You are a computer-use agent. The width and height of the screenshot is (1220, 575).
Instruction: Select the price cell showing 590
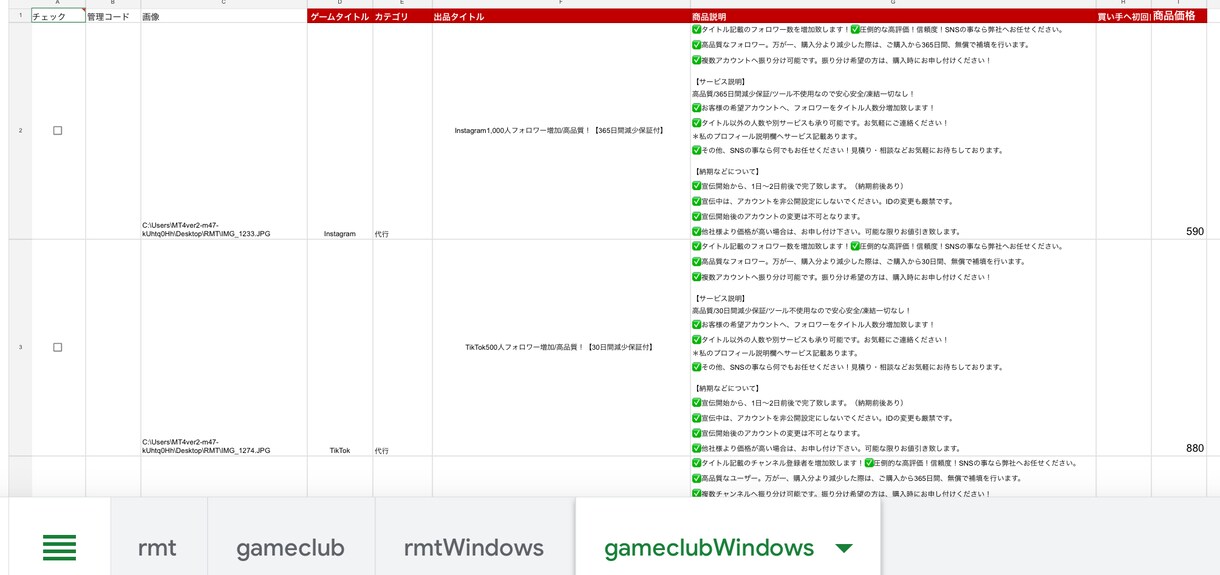(x=1179, y=131)
